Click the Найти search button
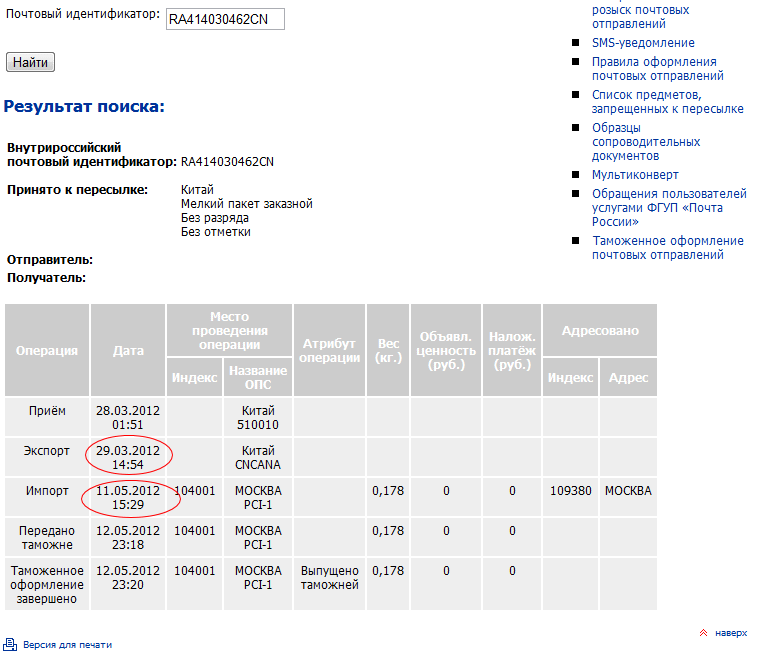 click(x=30, y=62)
